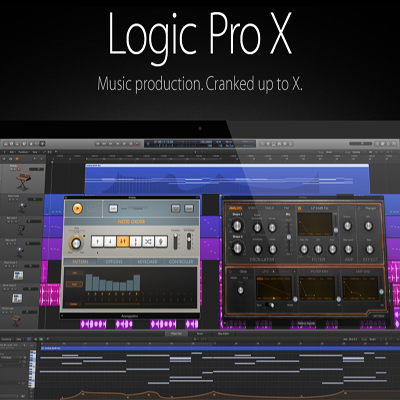400x400 pixels.
Task: Click the Latch button in Arpeggiator
Action: (x=113, y=209)
